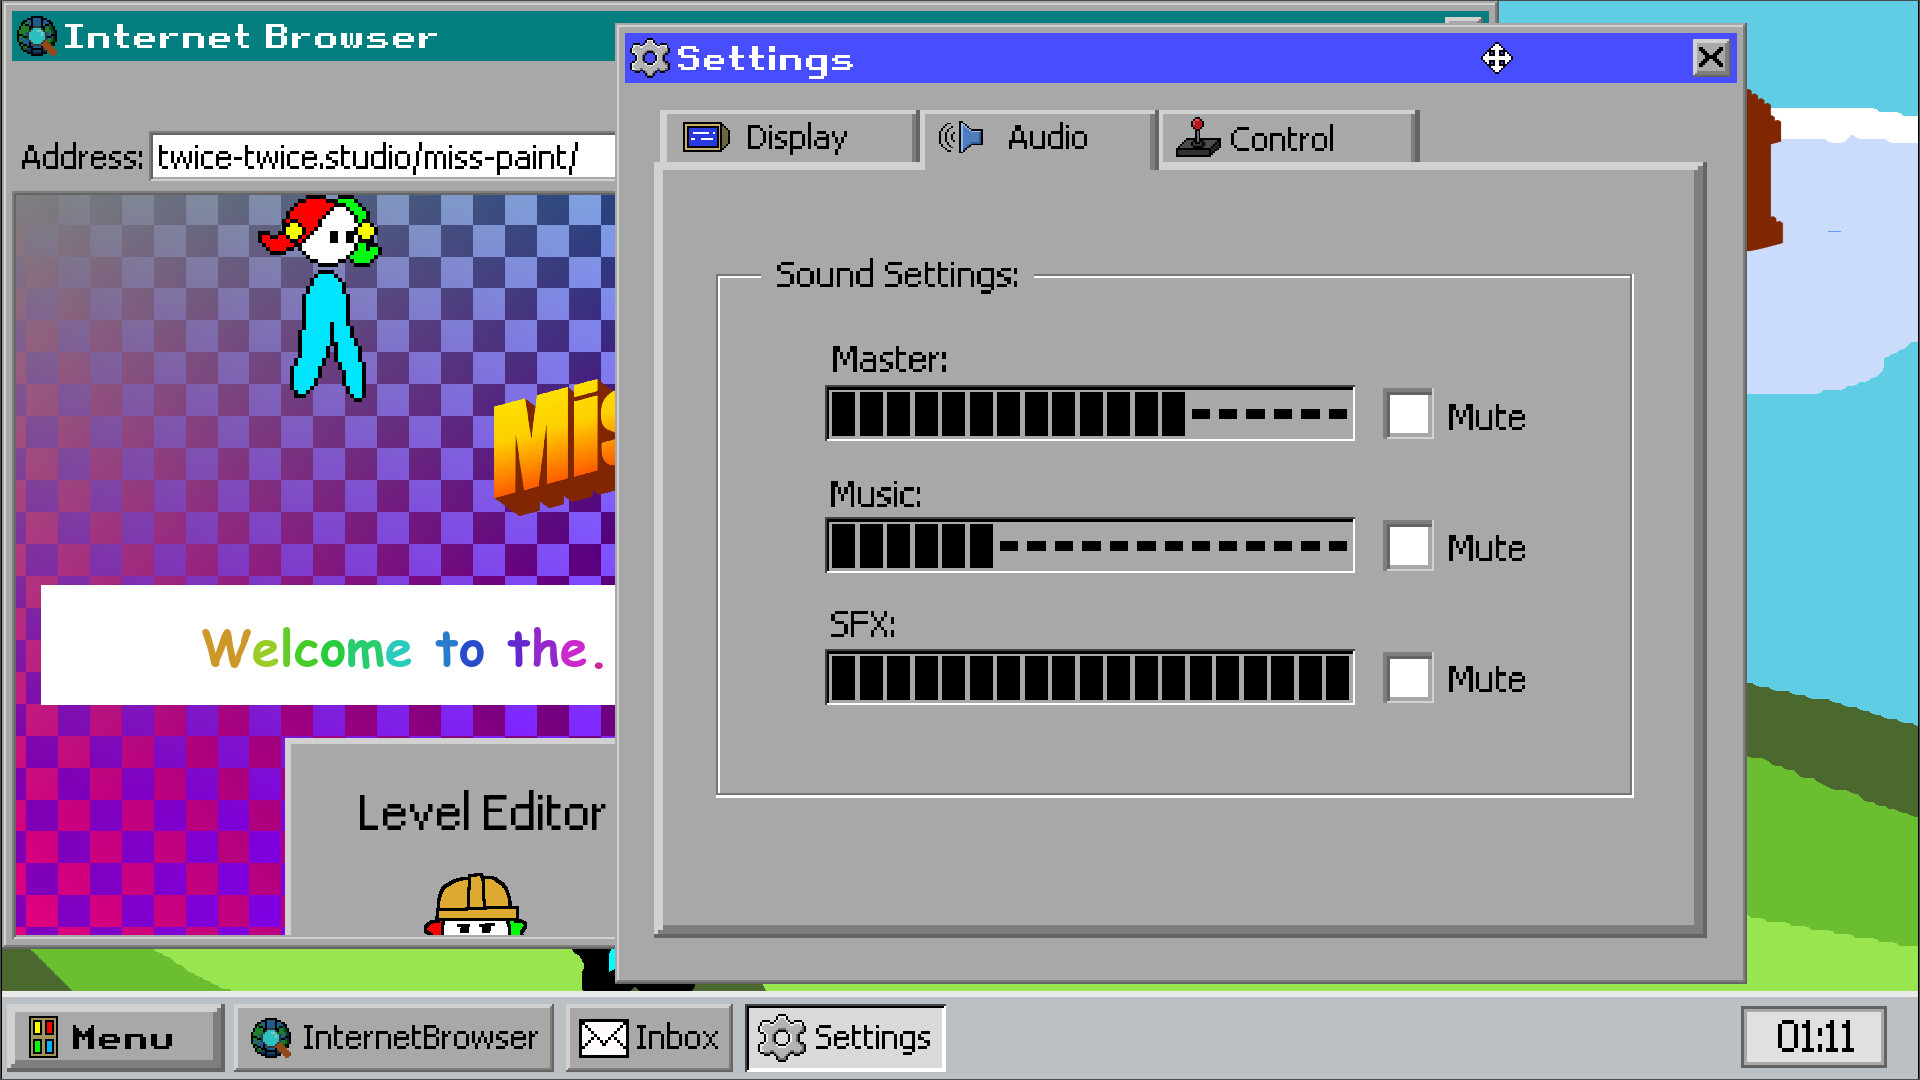Open the Level Editor on the webpage

tap(482, 813)
